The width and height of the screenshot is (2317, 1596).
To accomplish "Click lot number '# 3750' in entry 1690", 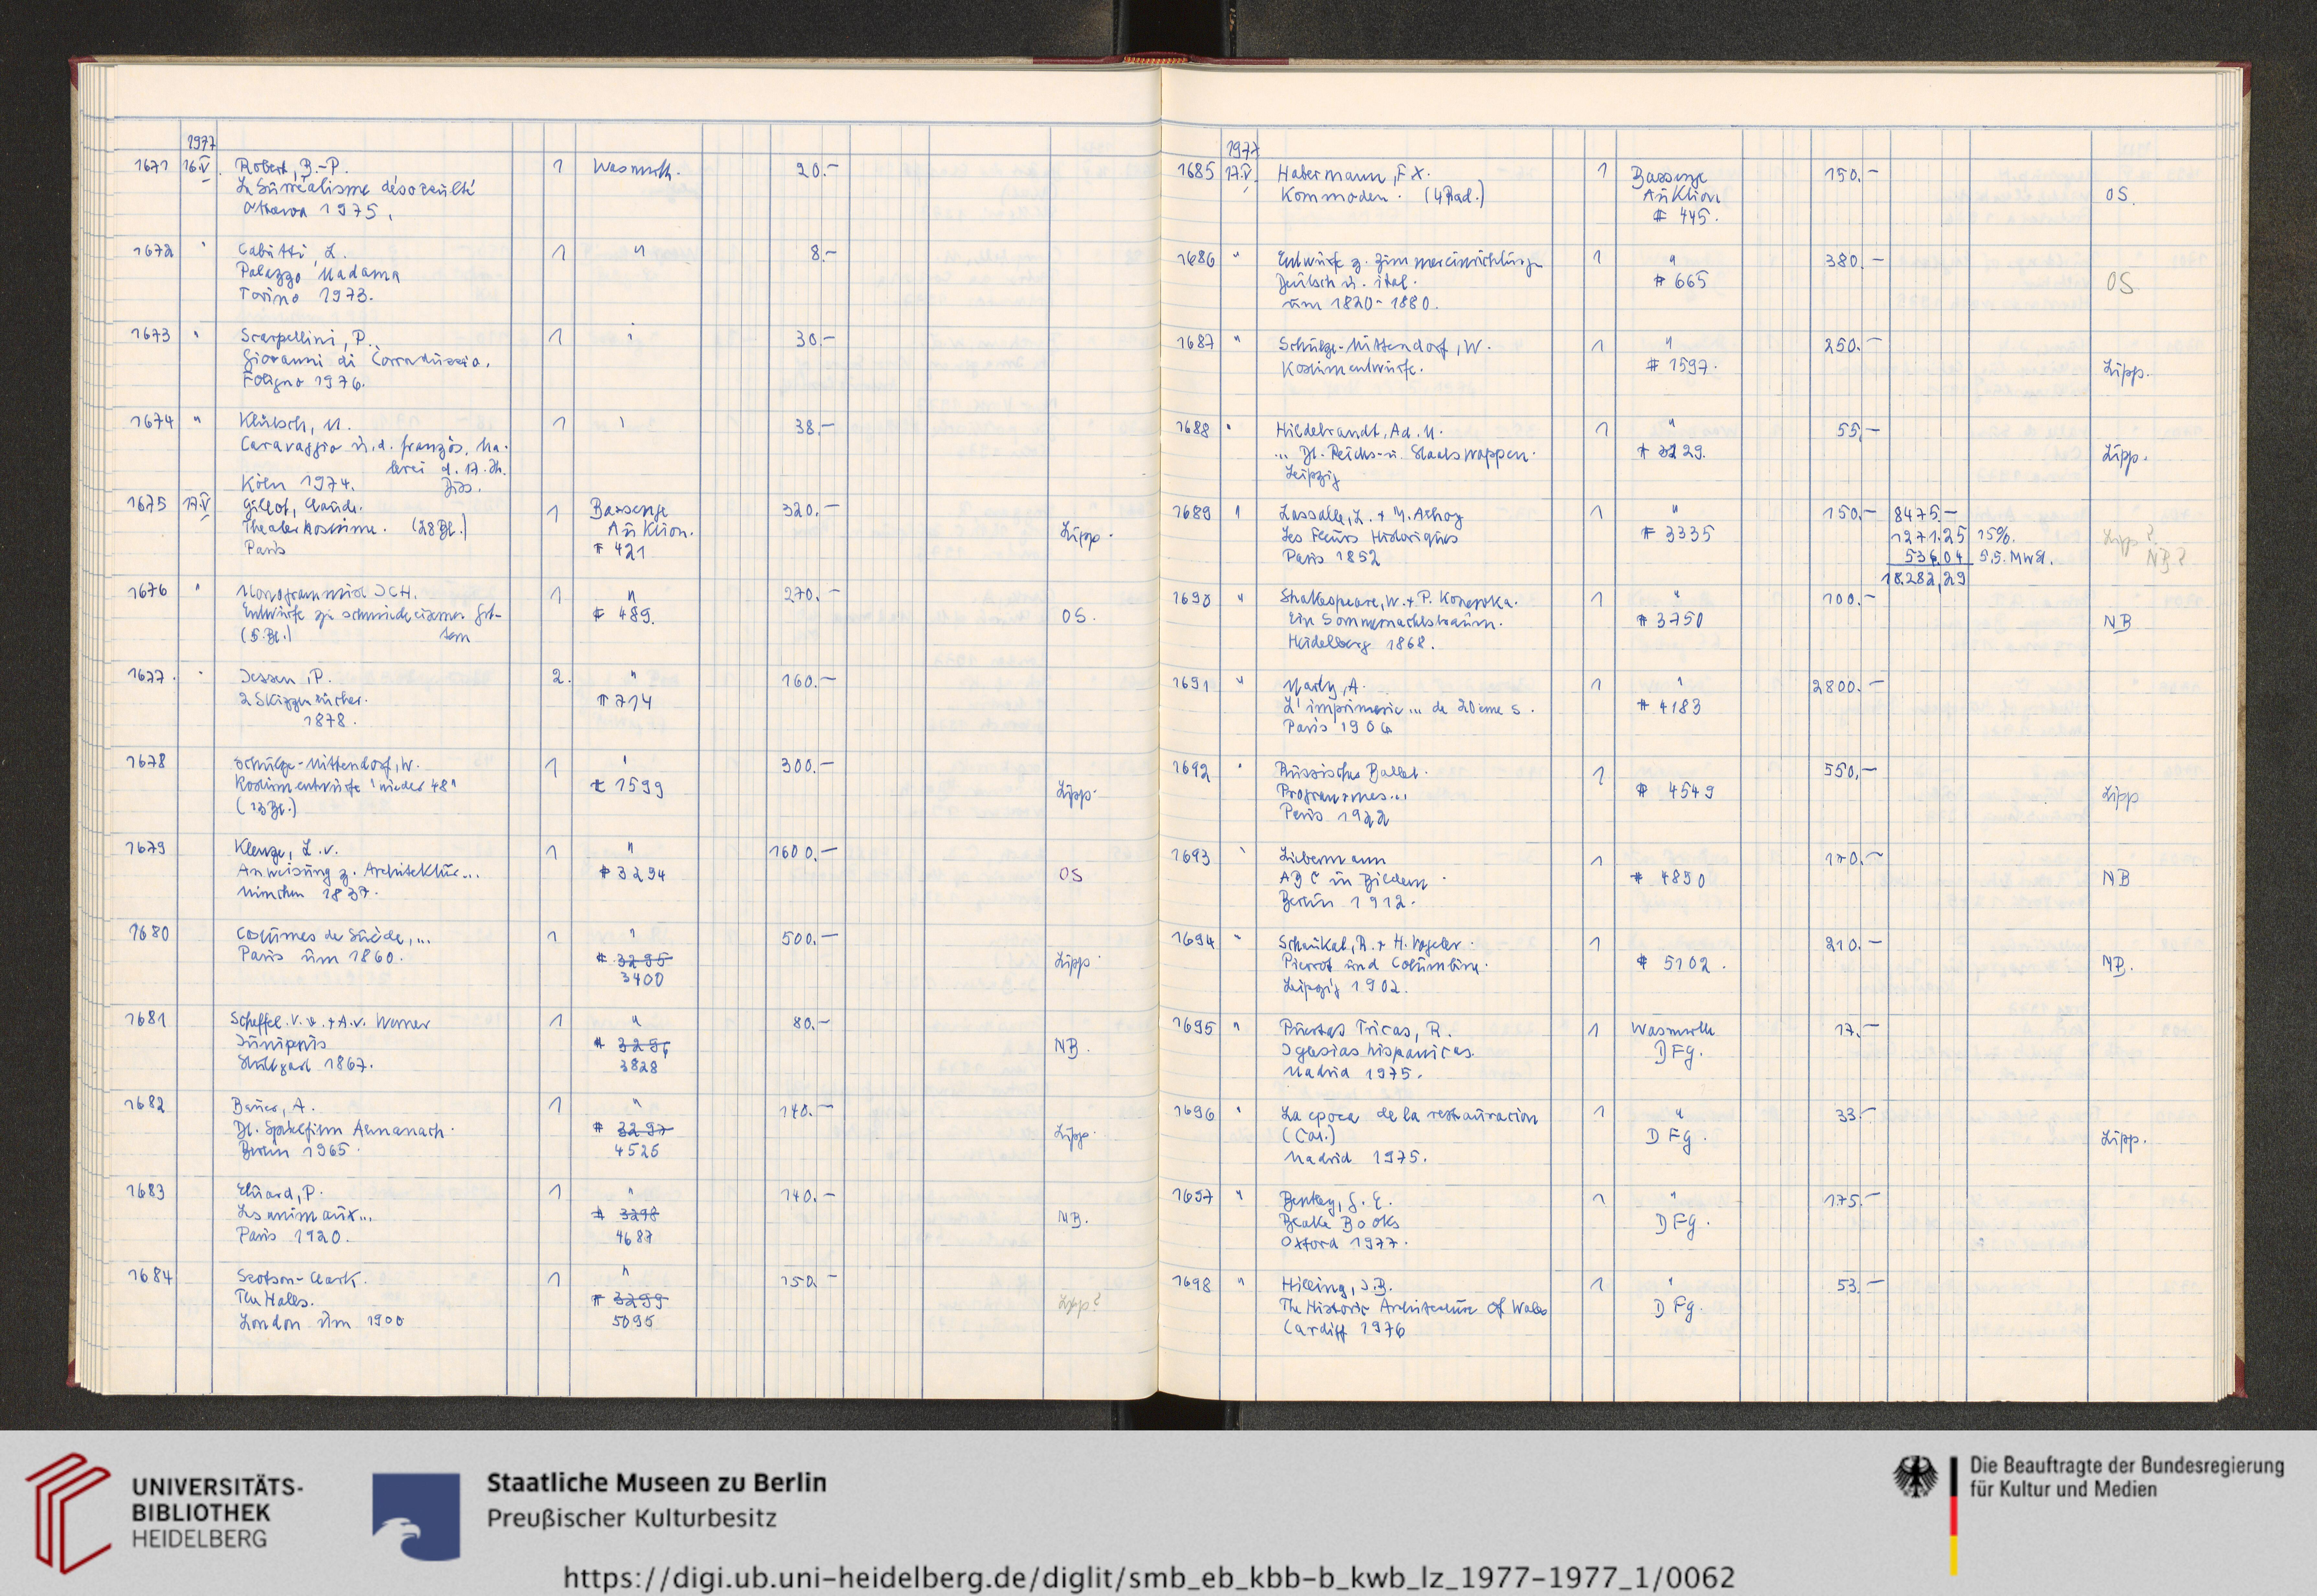I will click(1671, 620).
